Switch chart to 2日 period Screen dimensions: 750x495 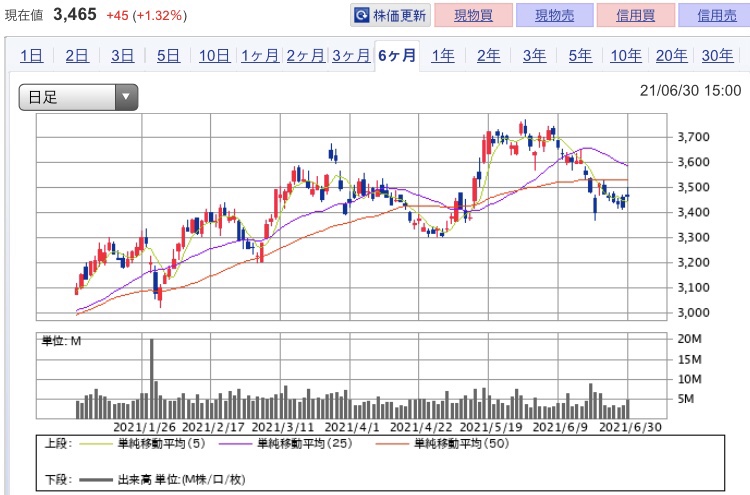(77, 56)
